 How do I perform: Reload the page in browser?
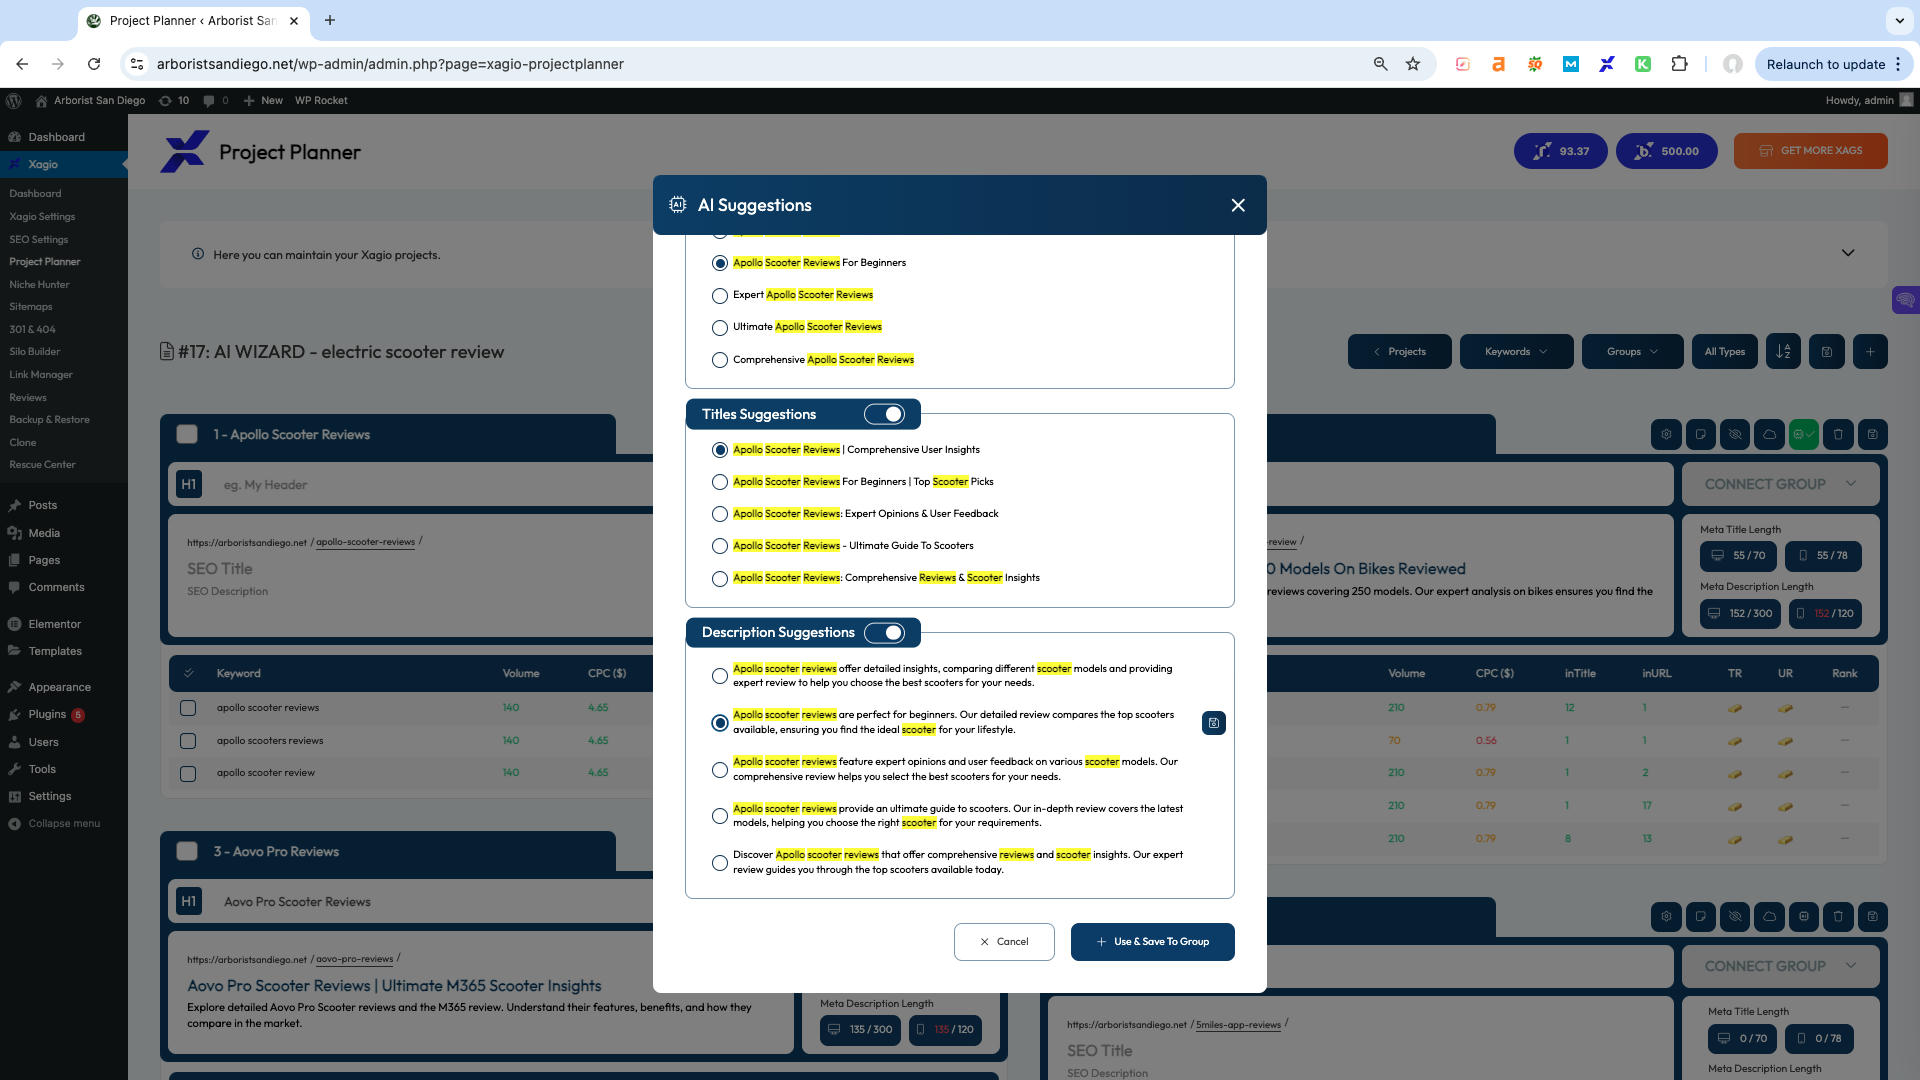click(x=94, y=64)
